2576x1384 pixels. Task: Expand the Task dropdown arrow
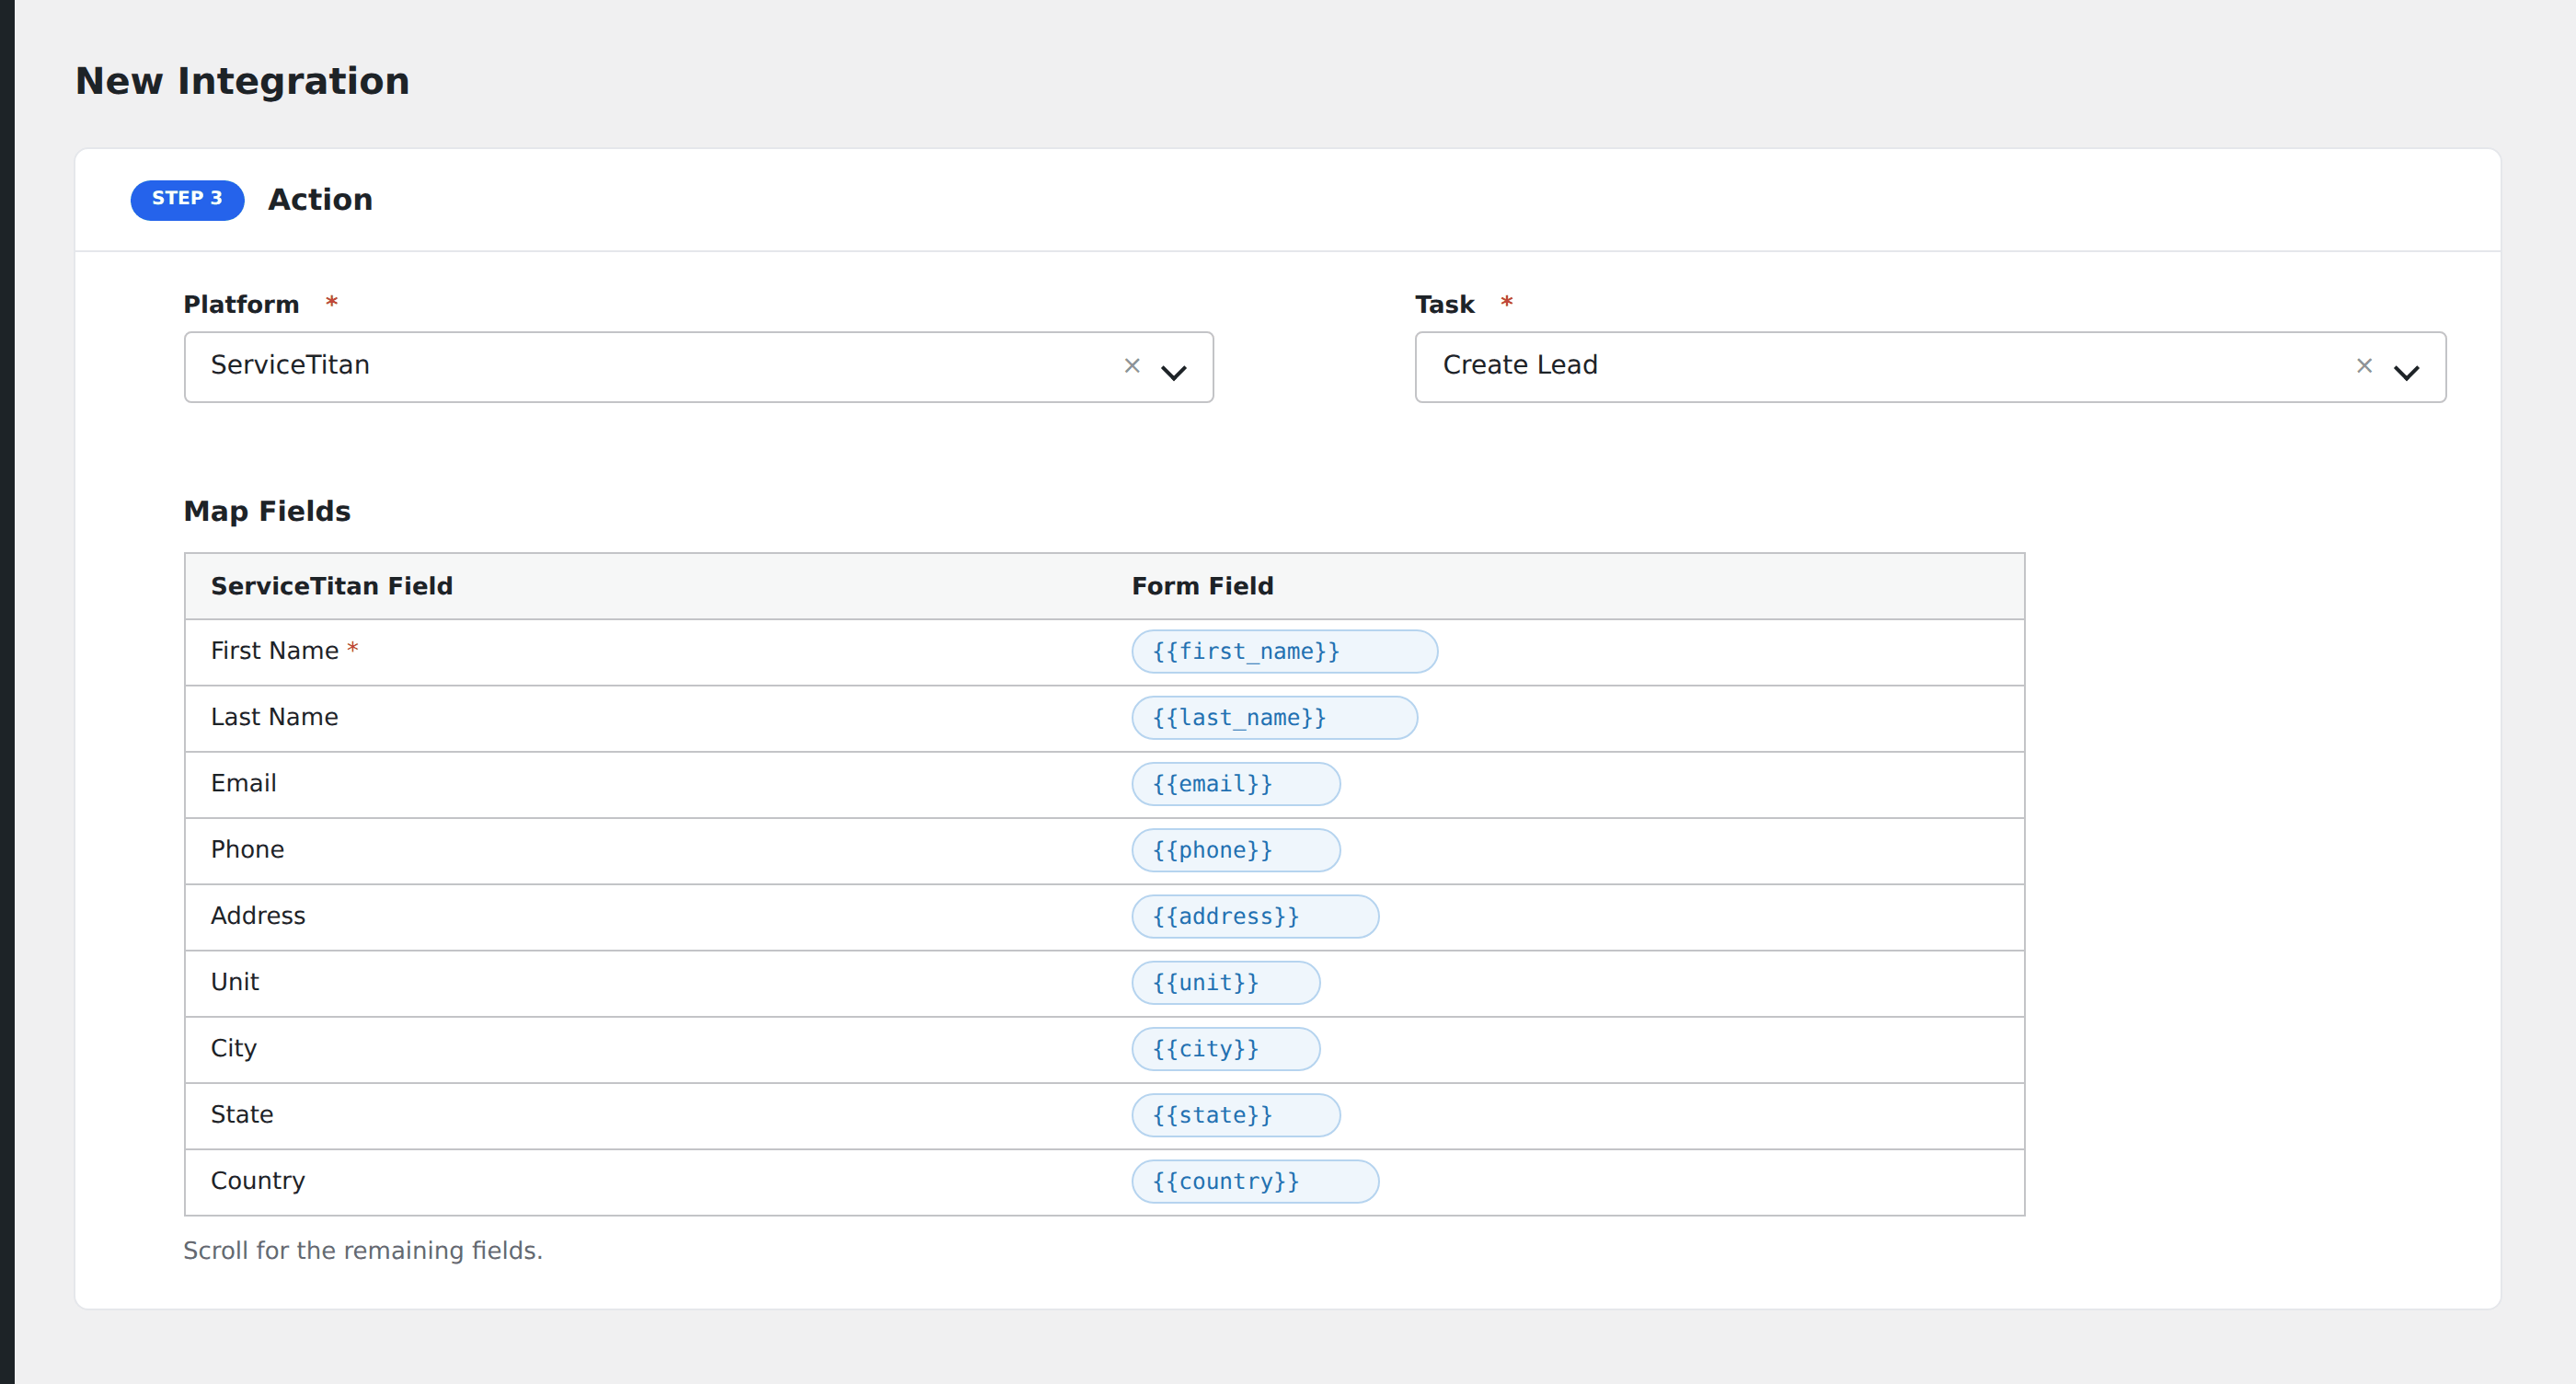click(x=2406, y=372)
